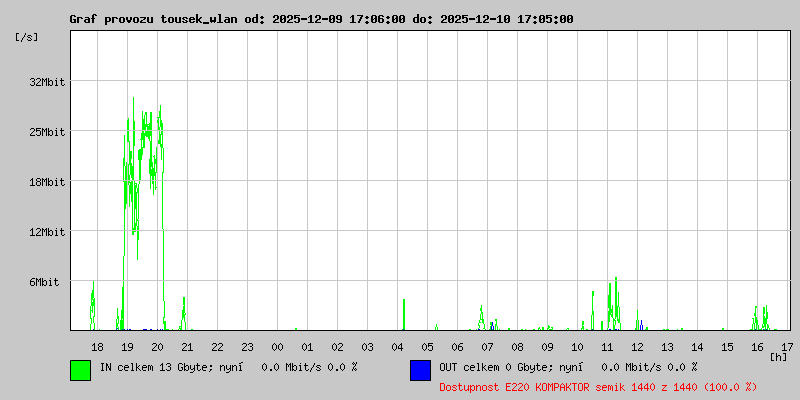Click the '23' hour label on x-axis
Screen dimensions: 800x400
click(247, 347)
